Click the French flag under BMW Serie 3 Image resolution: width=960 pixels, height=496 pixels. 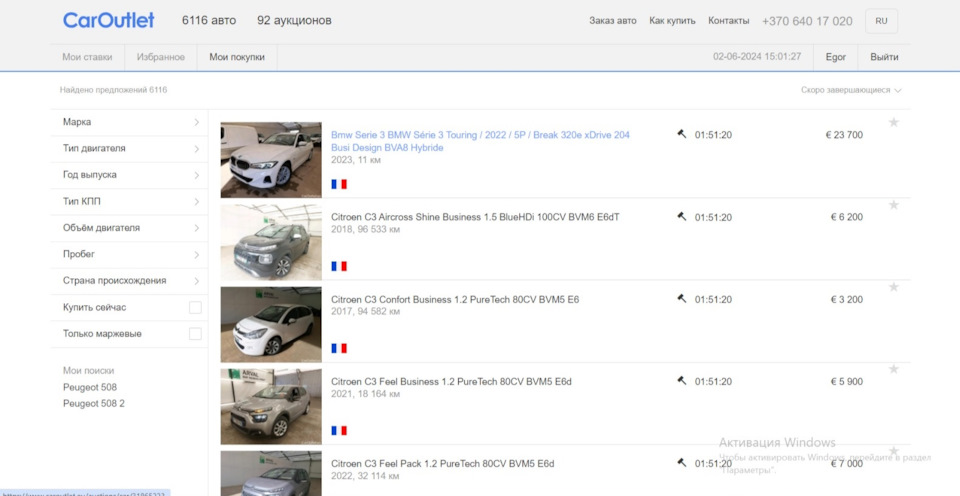pyautogui.click(x=339, y=184)
